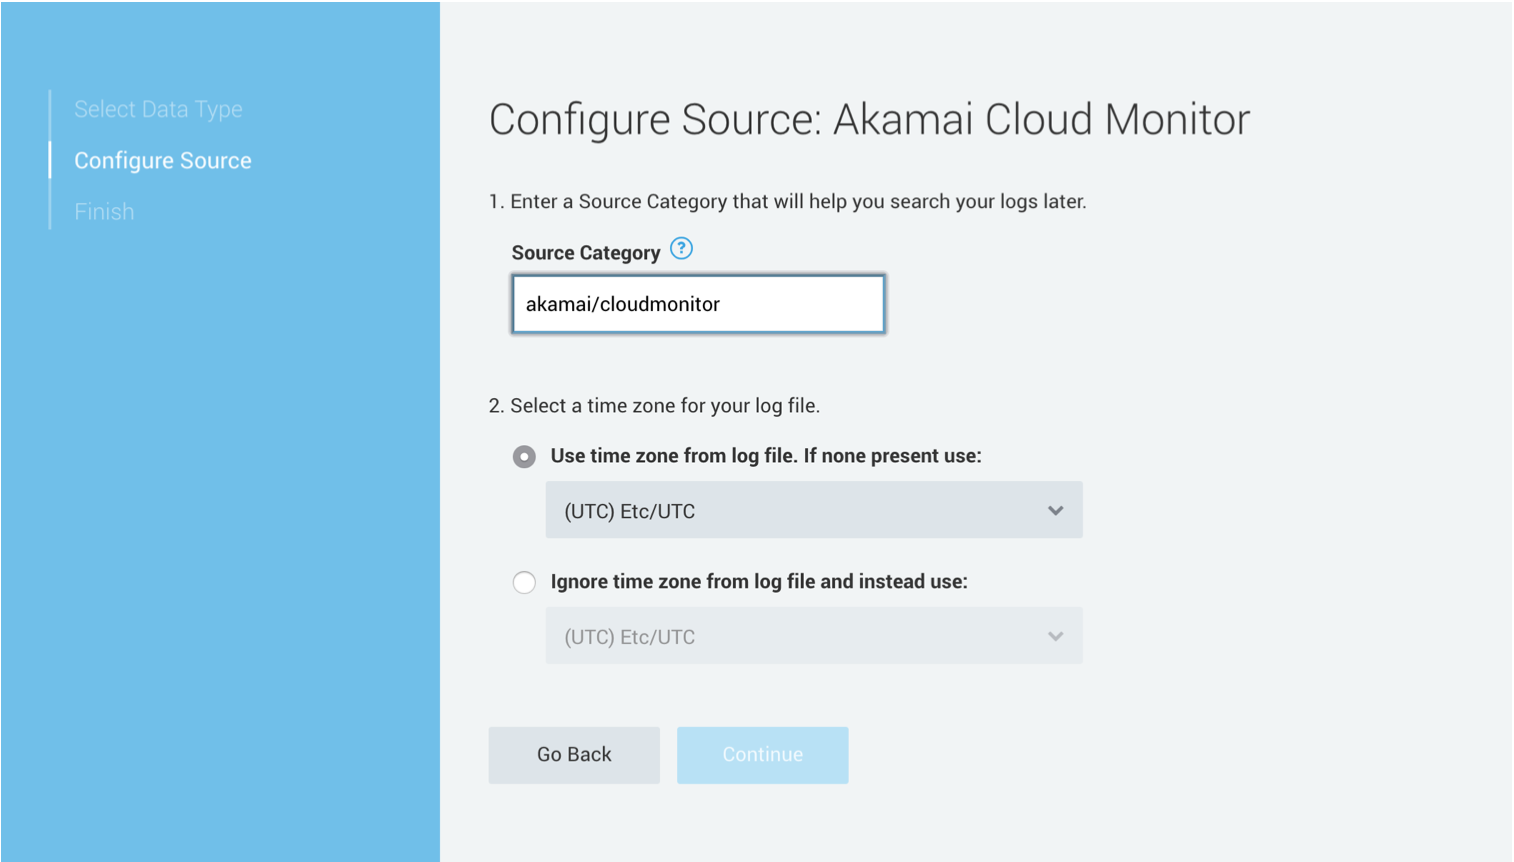Click the step 1 instruction about Source Category
Screen dimensions: 1514x862
coord(788,202)
